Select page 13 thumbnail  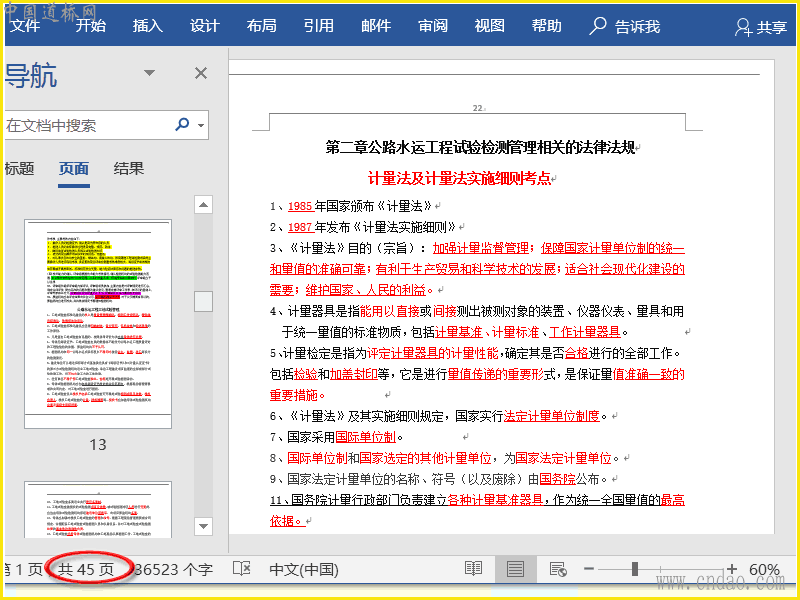point(98,325)
